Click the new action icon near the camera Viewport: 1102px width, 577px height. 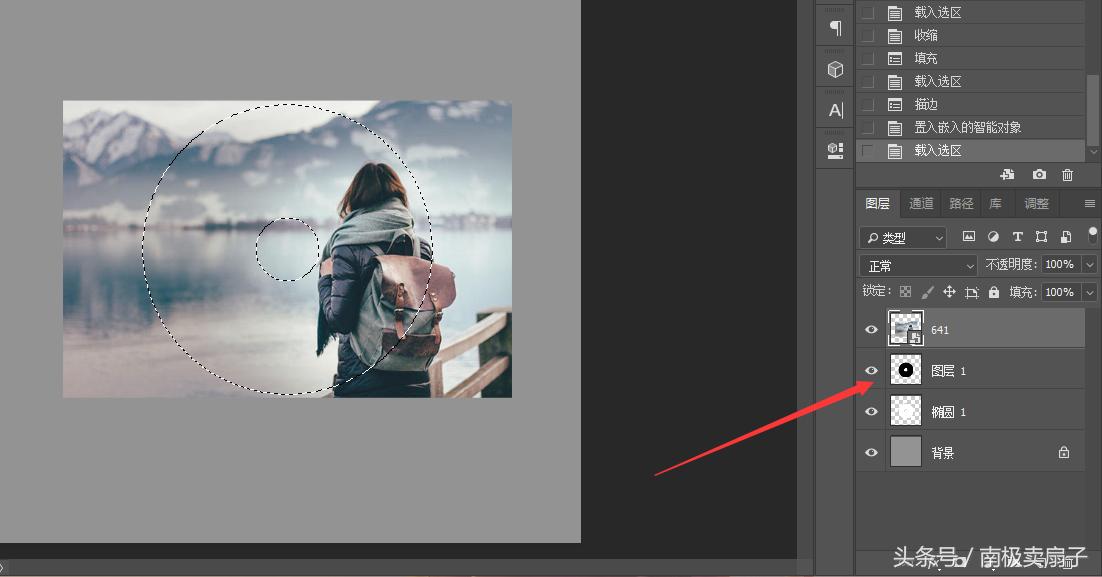click(1007, 174)
